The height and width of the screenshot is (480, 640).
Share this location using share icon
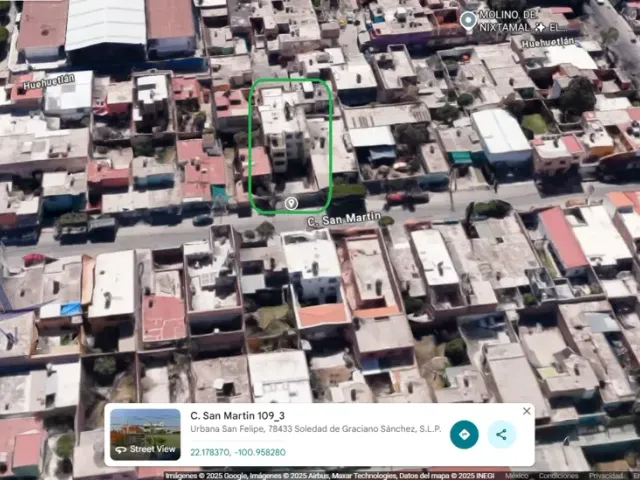(x=502, y=434)
